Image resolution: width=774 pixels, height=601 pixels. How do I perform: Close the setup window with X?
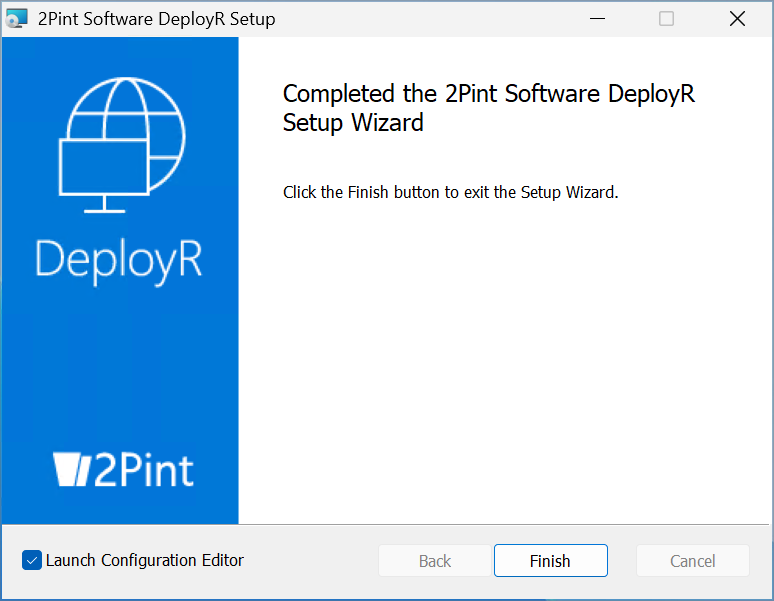tap(737, 19)
